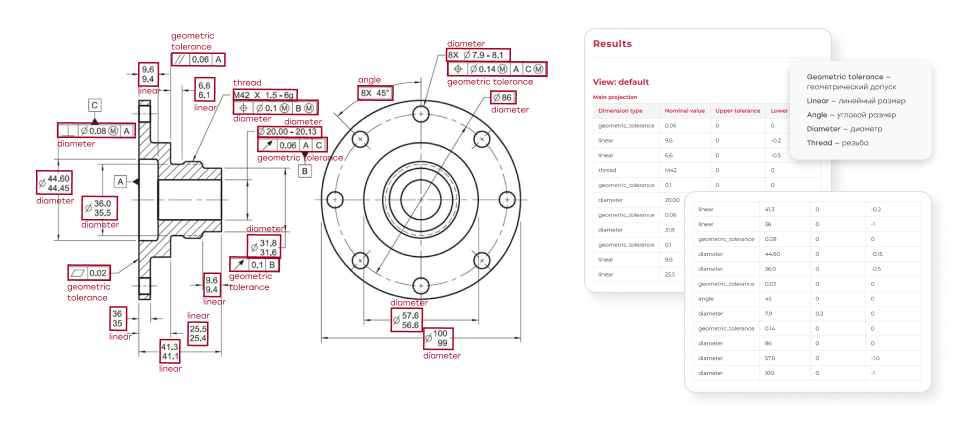Select the 8X Ø7.9-8.1 hole callout
967x423 pixels.
pyautogui.click(x=478, y=55)
